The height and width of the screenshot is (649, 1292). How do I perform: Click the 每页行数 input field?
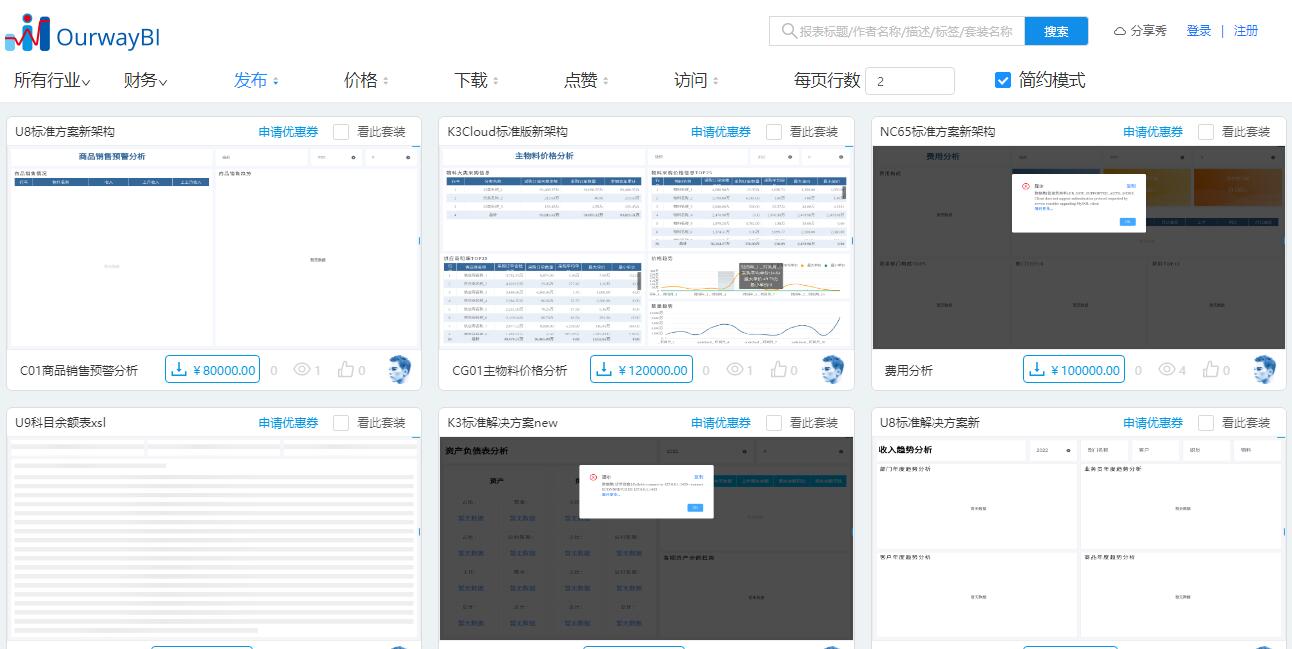[x=911, y=81]
